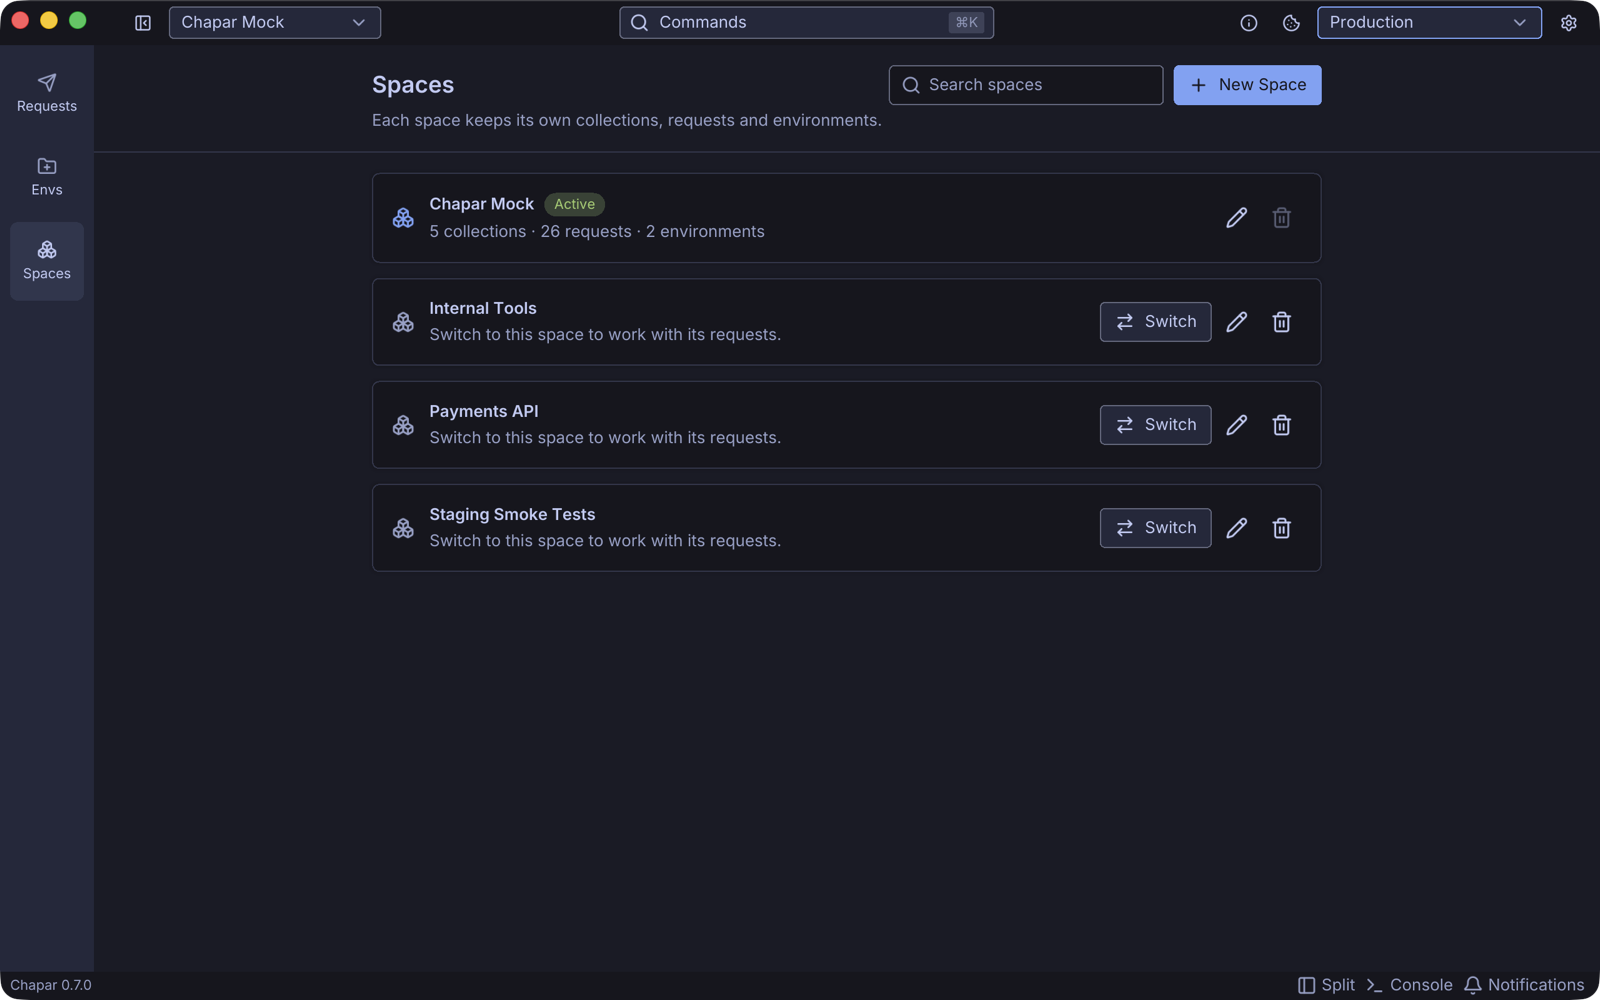The image size is (1600, 1000).
Task: Click the Chapar Mock space icon
Action: point(403,218)
